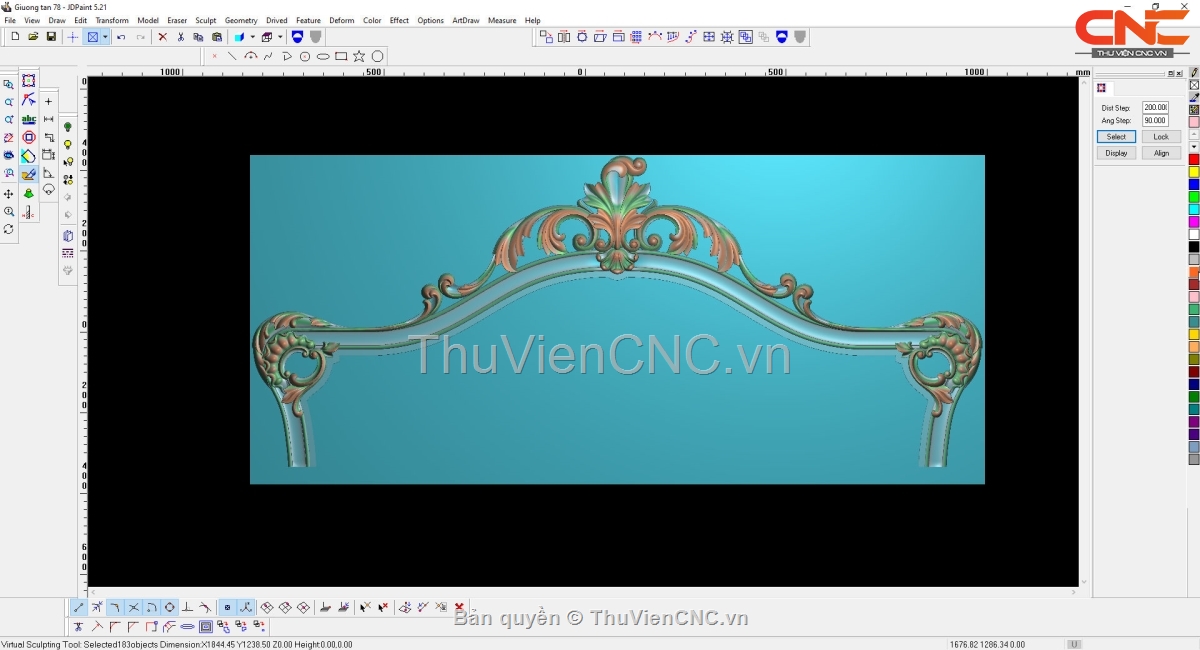Open the ArtDraw menu
The height and width of the screenshot is (650, 1200).
[x=465, y=20]
